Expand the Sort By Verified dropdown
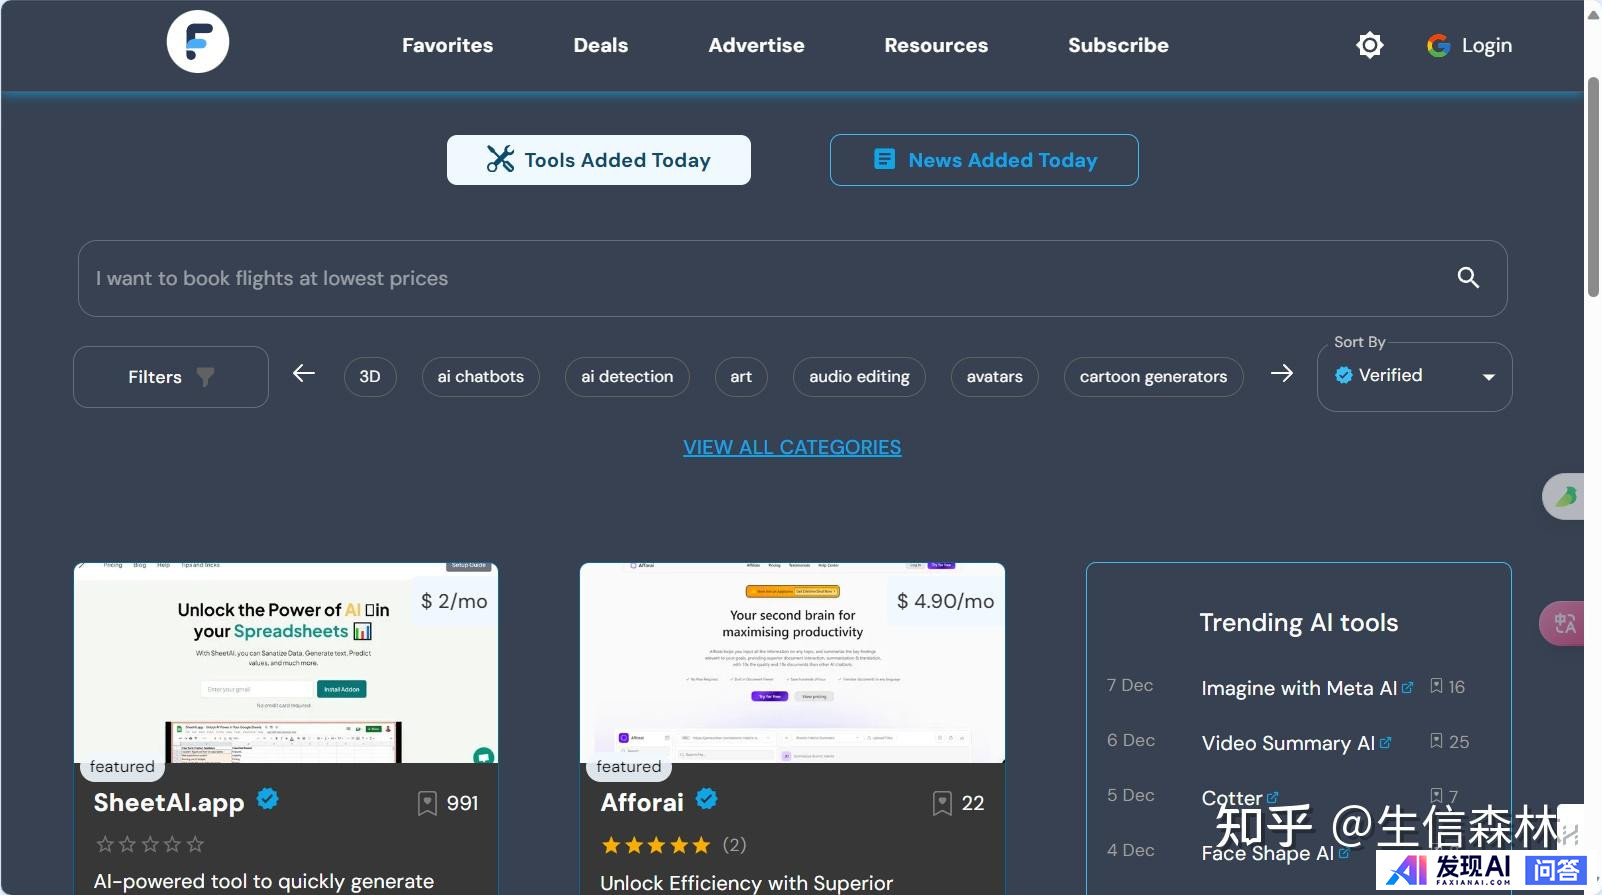Image resolution: width=1602 pixels, height=895 pixels. 1414,377
